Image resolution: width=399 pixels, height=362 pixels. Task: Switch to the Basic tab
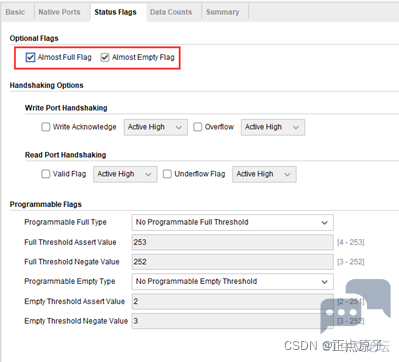pos(15,12)
